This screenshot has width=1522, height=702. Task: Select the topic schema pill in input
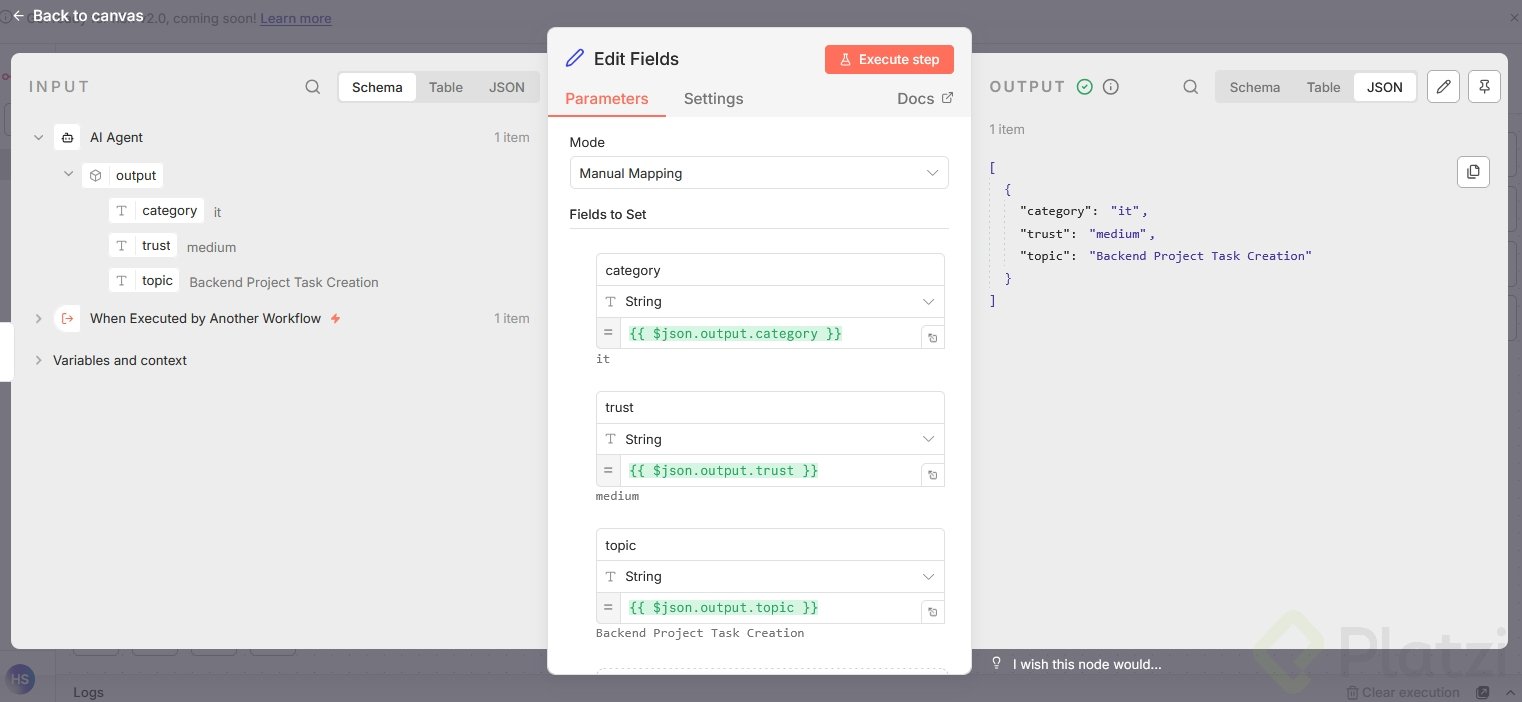tap(144, 281)
